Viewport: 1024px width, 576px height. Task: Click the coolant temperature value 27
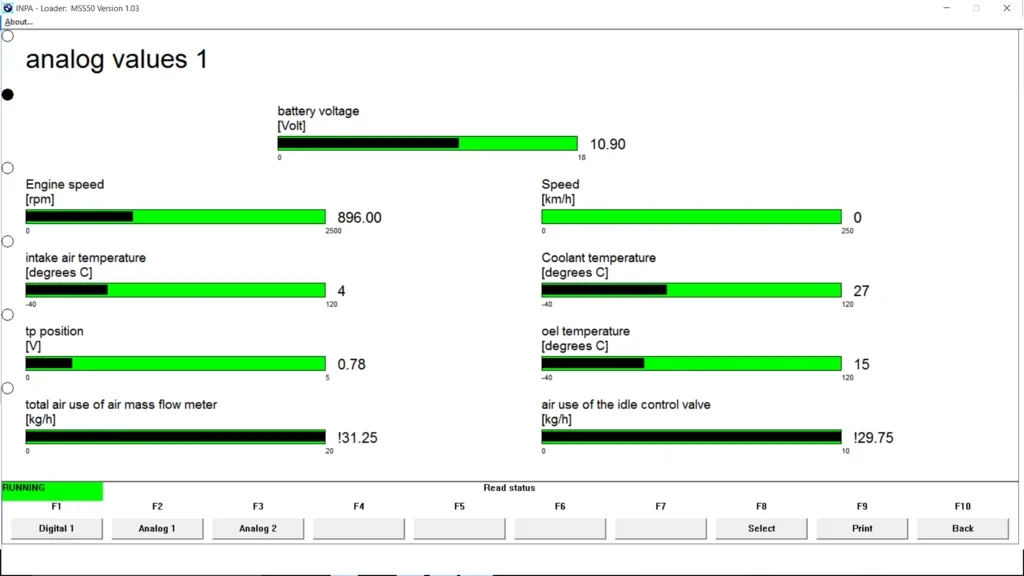point(861,291)
